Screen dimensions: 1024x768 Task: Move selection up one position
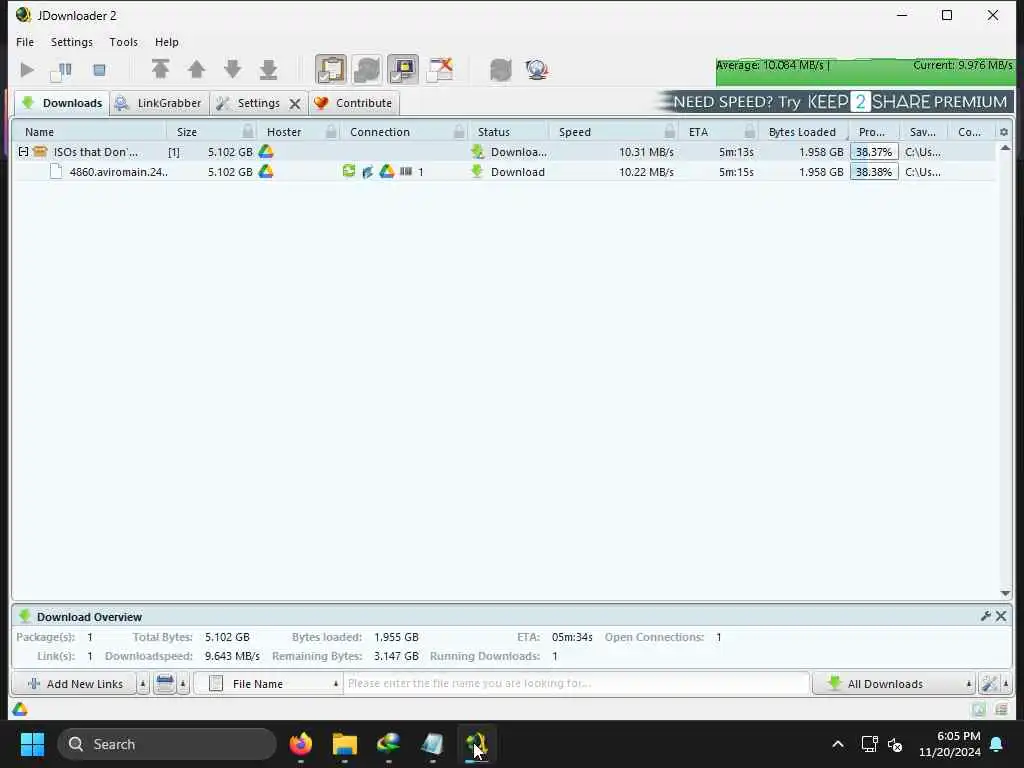tap(197, 70)
